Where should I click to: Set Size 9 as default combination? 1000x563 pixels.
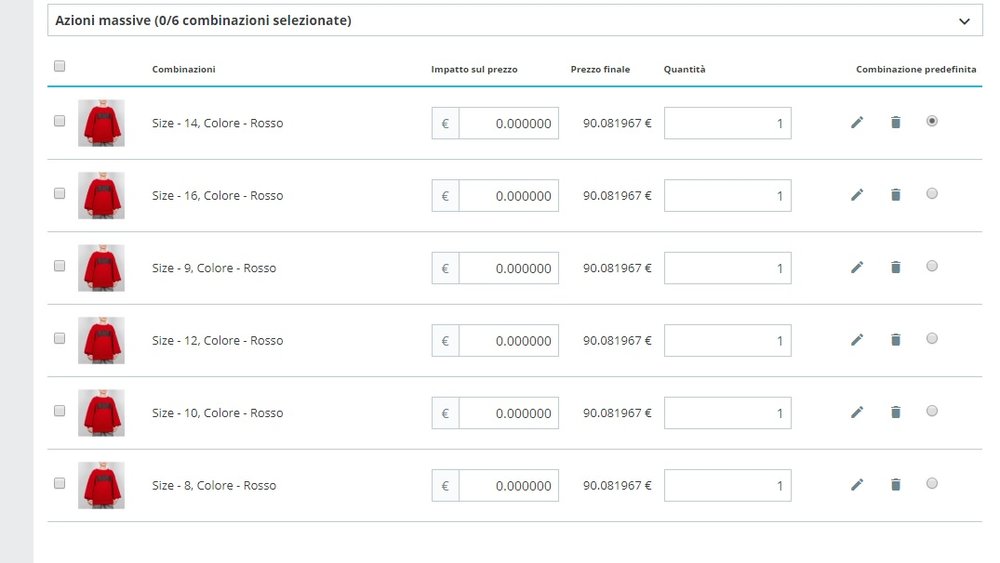coord(932,266)
